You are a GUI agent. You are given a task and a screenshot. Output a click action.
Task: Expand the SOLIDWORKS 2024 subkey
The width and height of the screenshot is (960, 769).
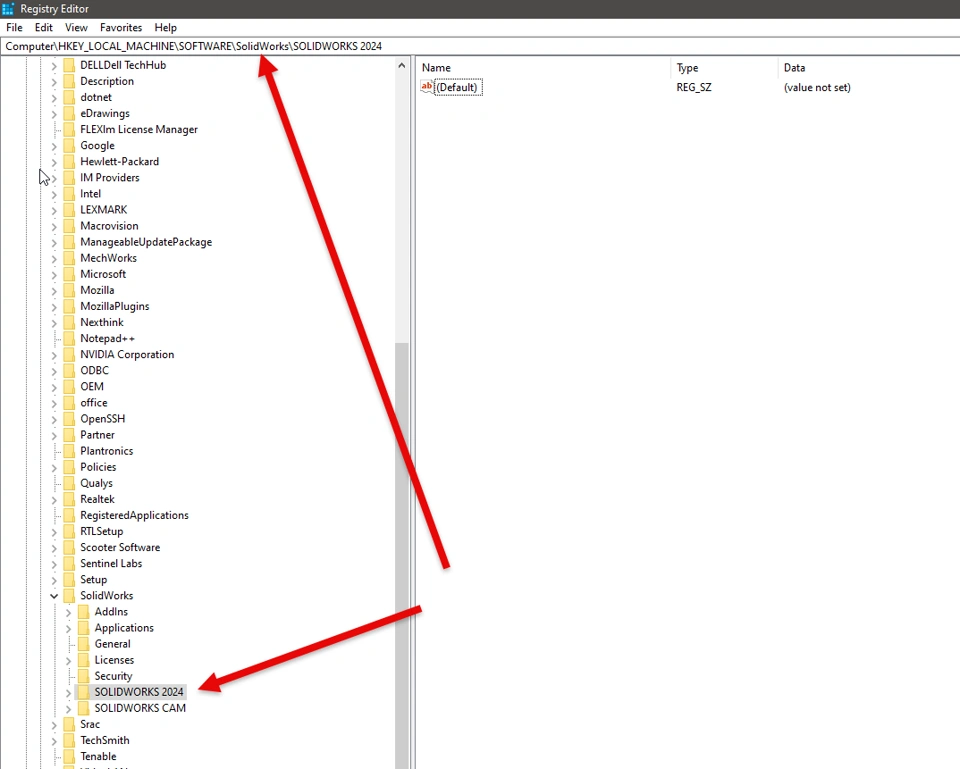point(68,692)
